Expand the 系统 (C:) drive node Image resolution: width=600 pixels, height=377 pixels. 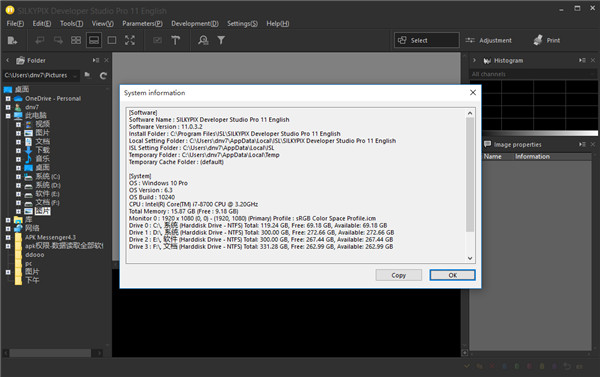pyautogui.click(x=18, y=176)
